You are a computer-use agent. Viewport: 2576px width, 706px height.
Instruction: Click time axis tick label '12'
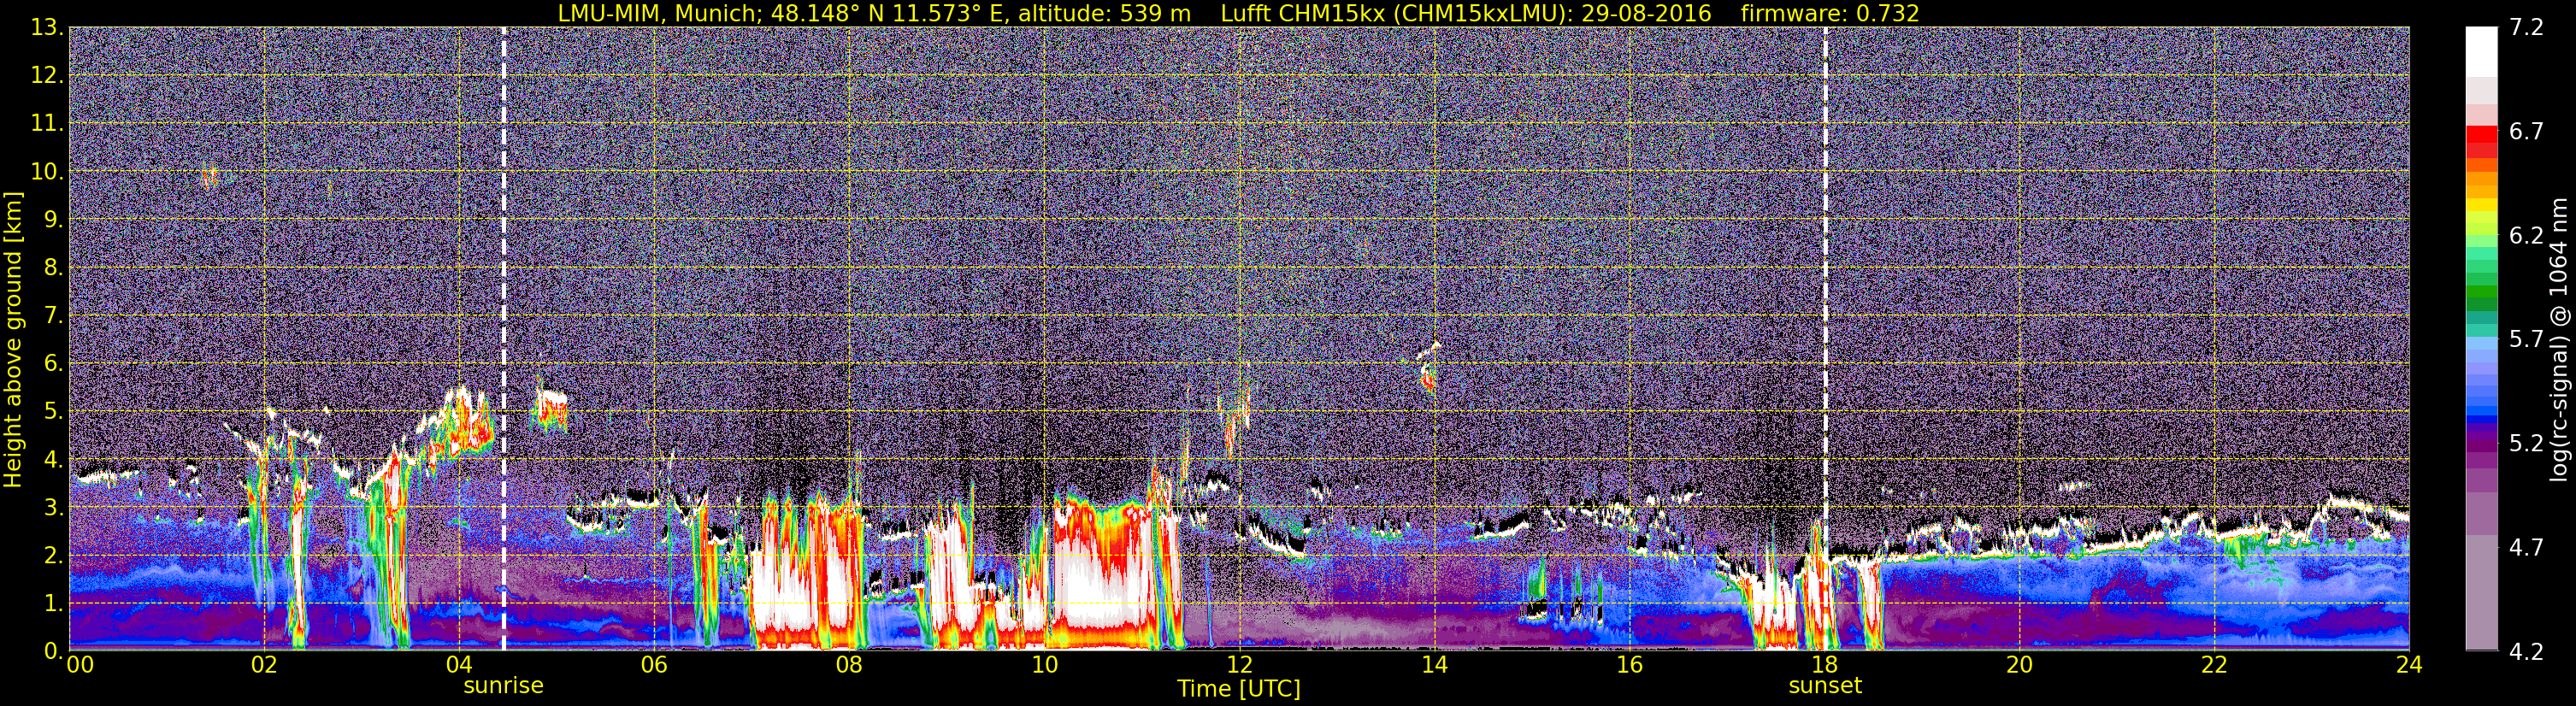pyautogui.click(x=1239, y=665)
